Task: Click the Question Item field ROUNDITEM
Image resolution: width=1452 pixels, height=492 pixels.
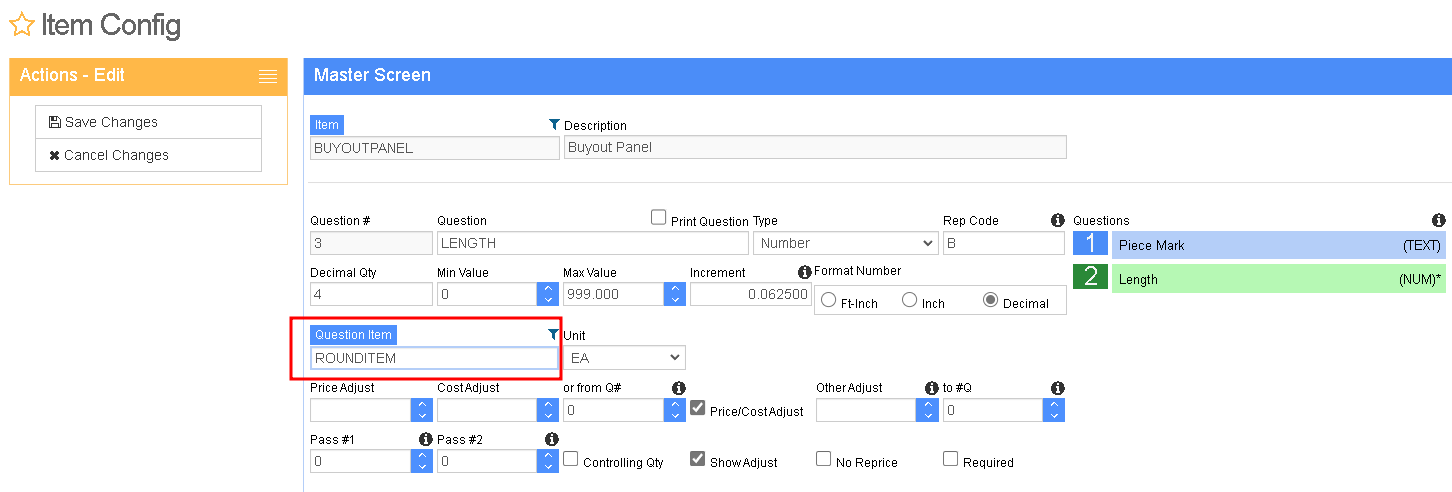Action: [434, 358]
